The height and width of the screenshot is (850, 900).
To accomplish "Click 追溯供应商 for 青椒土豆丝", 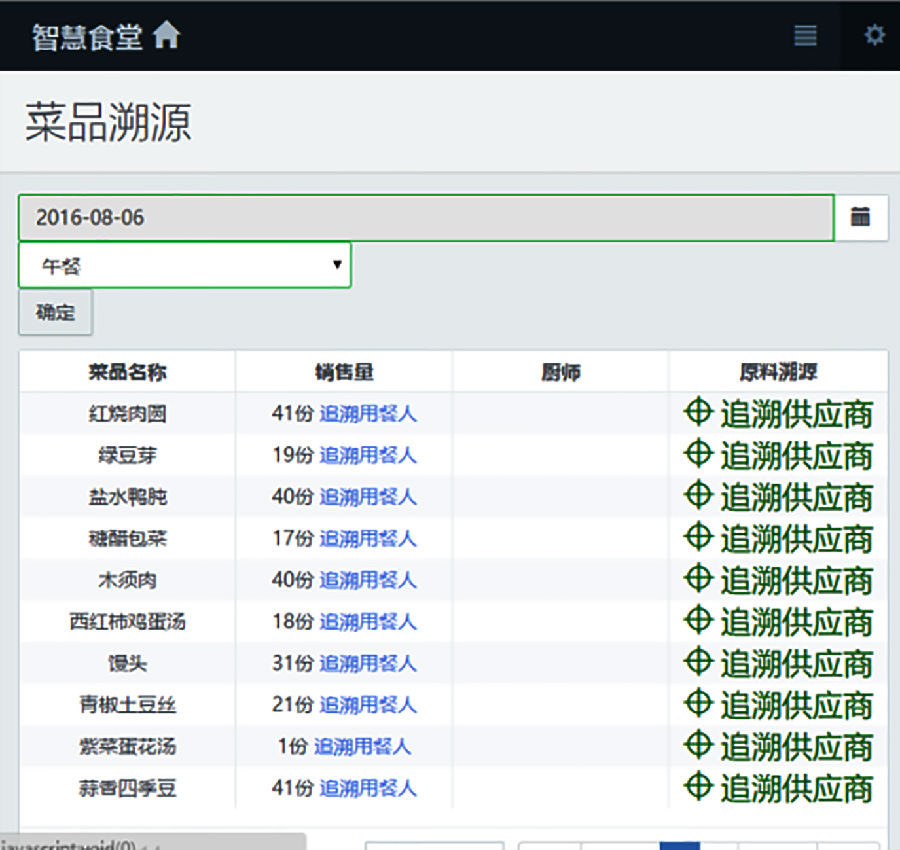I will click(796, 705).
